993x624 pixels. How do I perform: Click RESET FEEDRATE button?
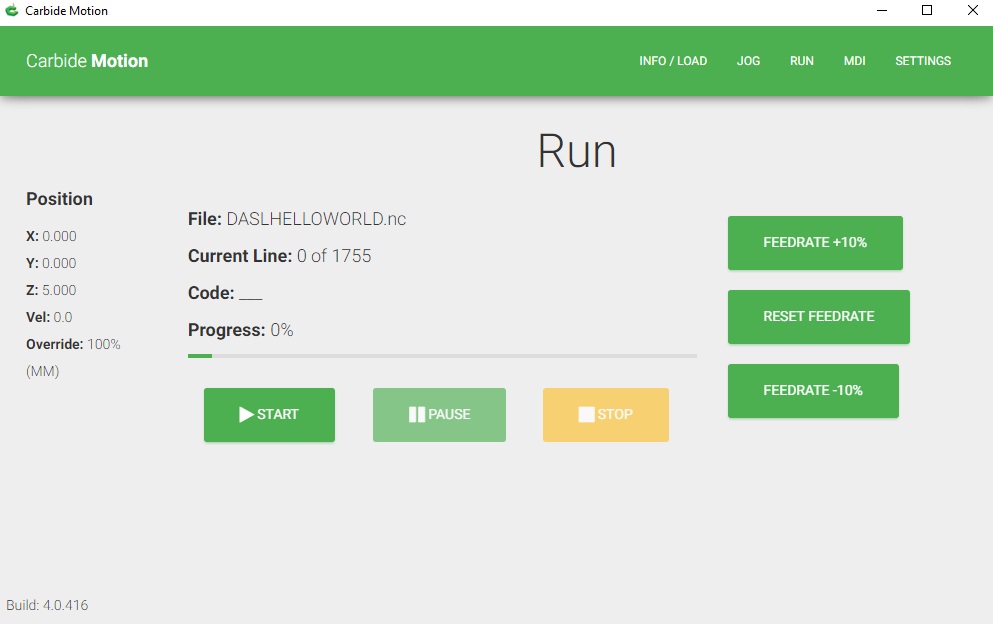pyautogui.click(x=819, y=317)
